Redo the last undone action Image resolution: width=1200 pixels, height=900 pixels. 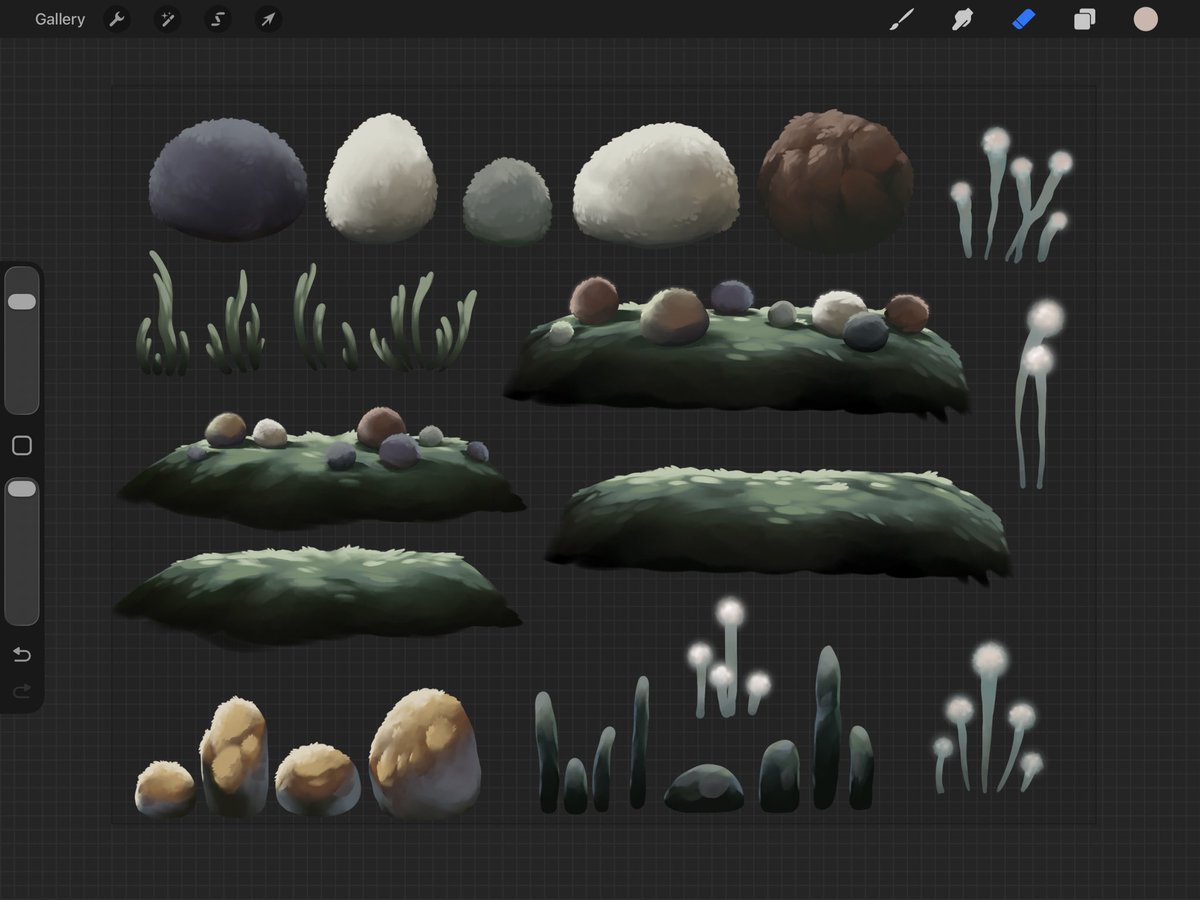(22, 691)
